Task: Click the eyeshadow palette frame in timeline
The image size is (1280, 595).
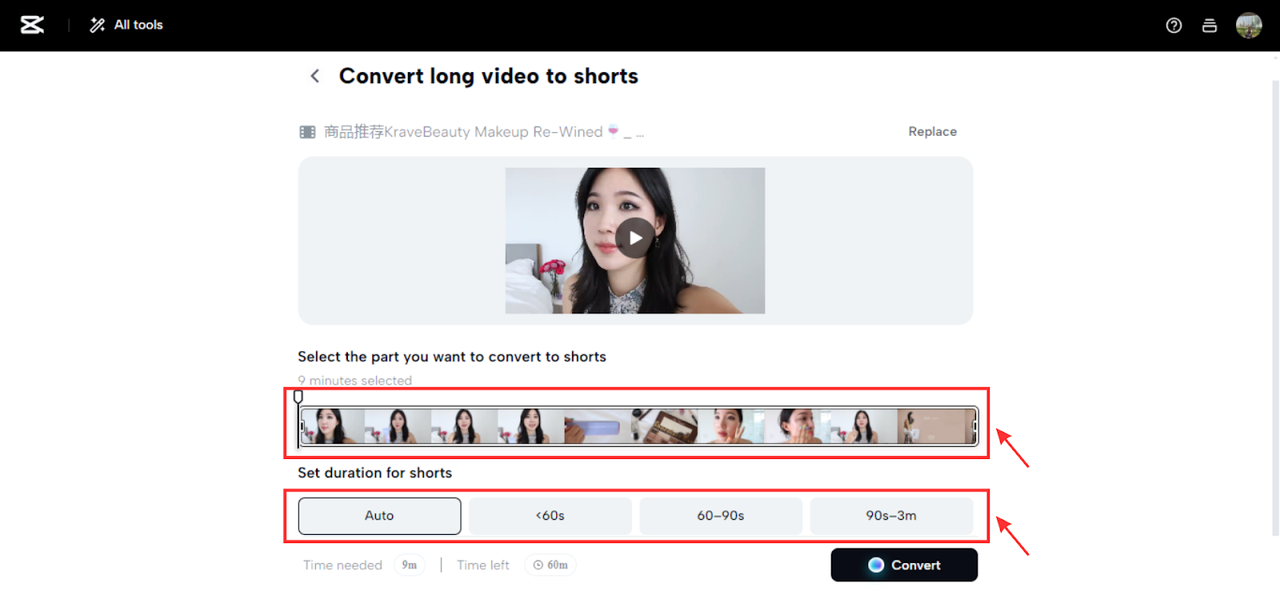Action: pyautogui.click(x=665, y=426)
